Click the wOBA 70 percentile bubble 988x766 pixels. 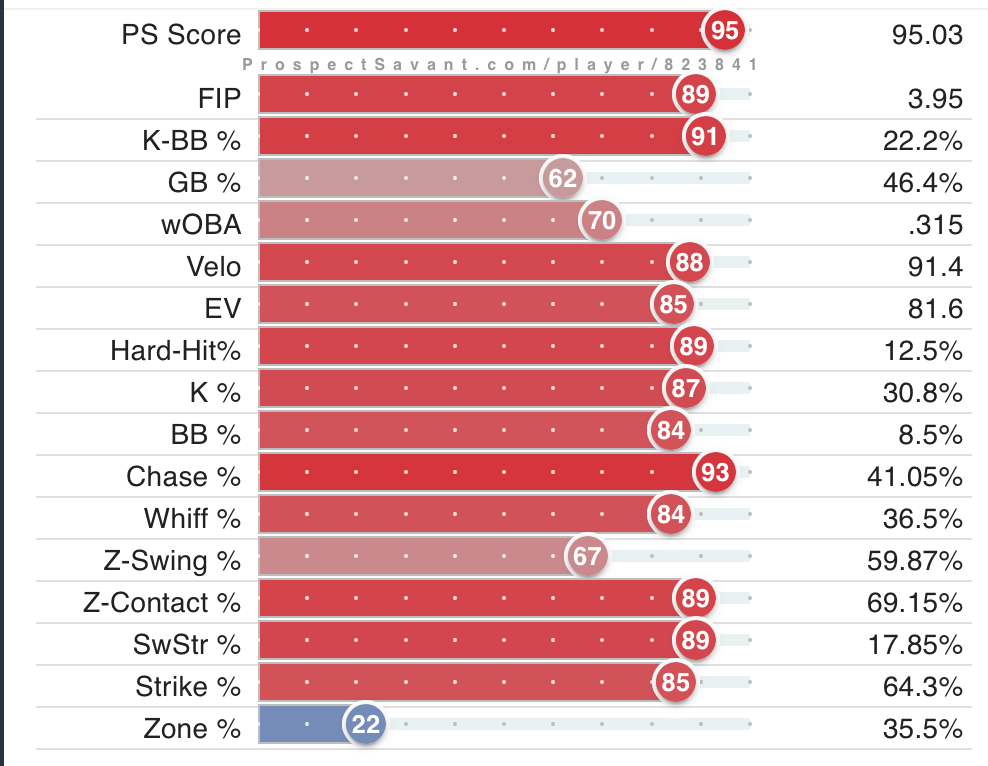point(601,220)
